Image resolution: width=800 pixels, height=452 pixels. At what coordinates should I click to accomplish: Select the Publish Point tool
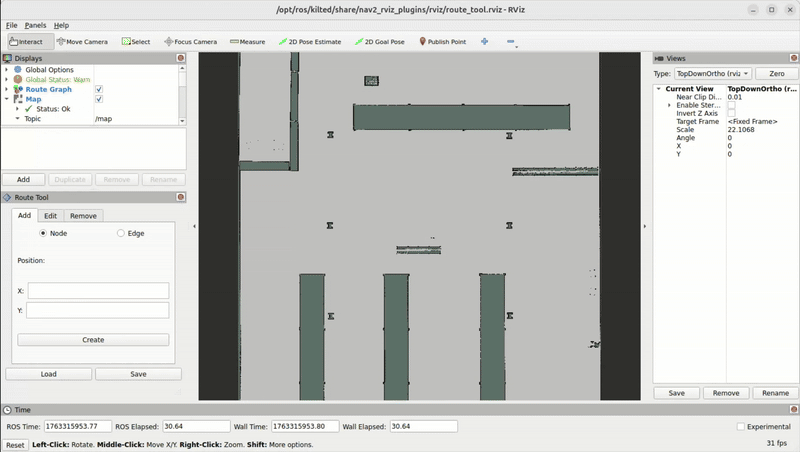pyautogui.click(x=442, y=42)
